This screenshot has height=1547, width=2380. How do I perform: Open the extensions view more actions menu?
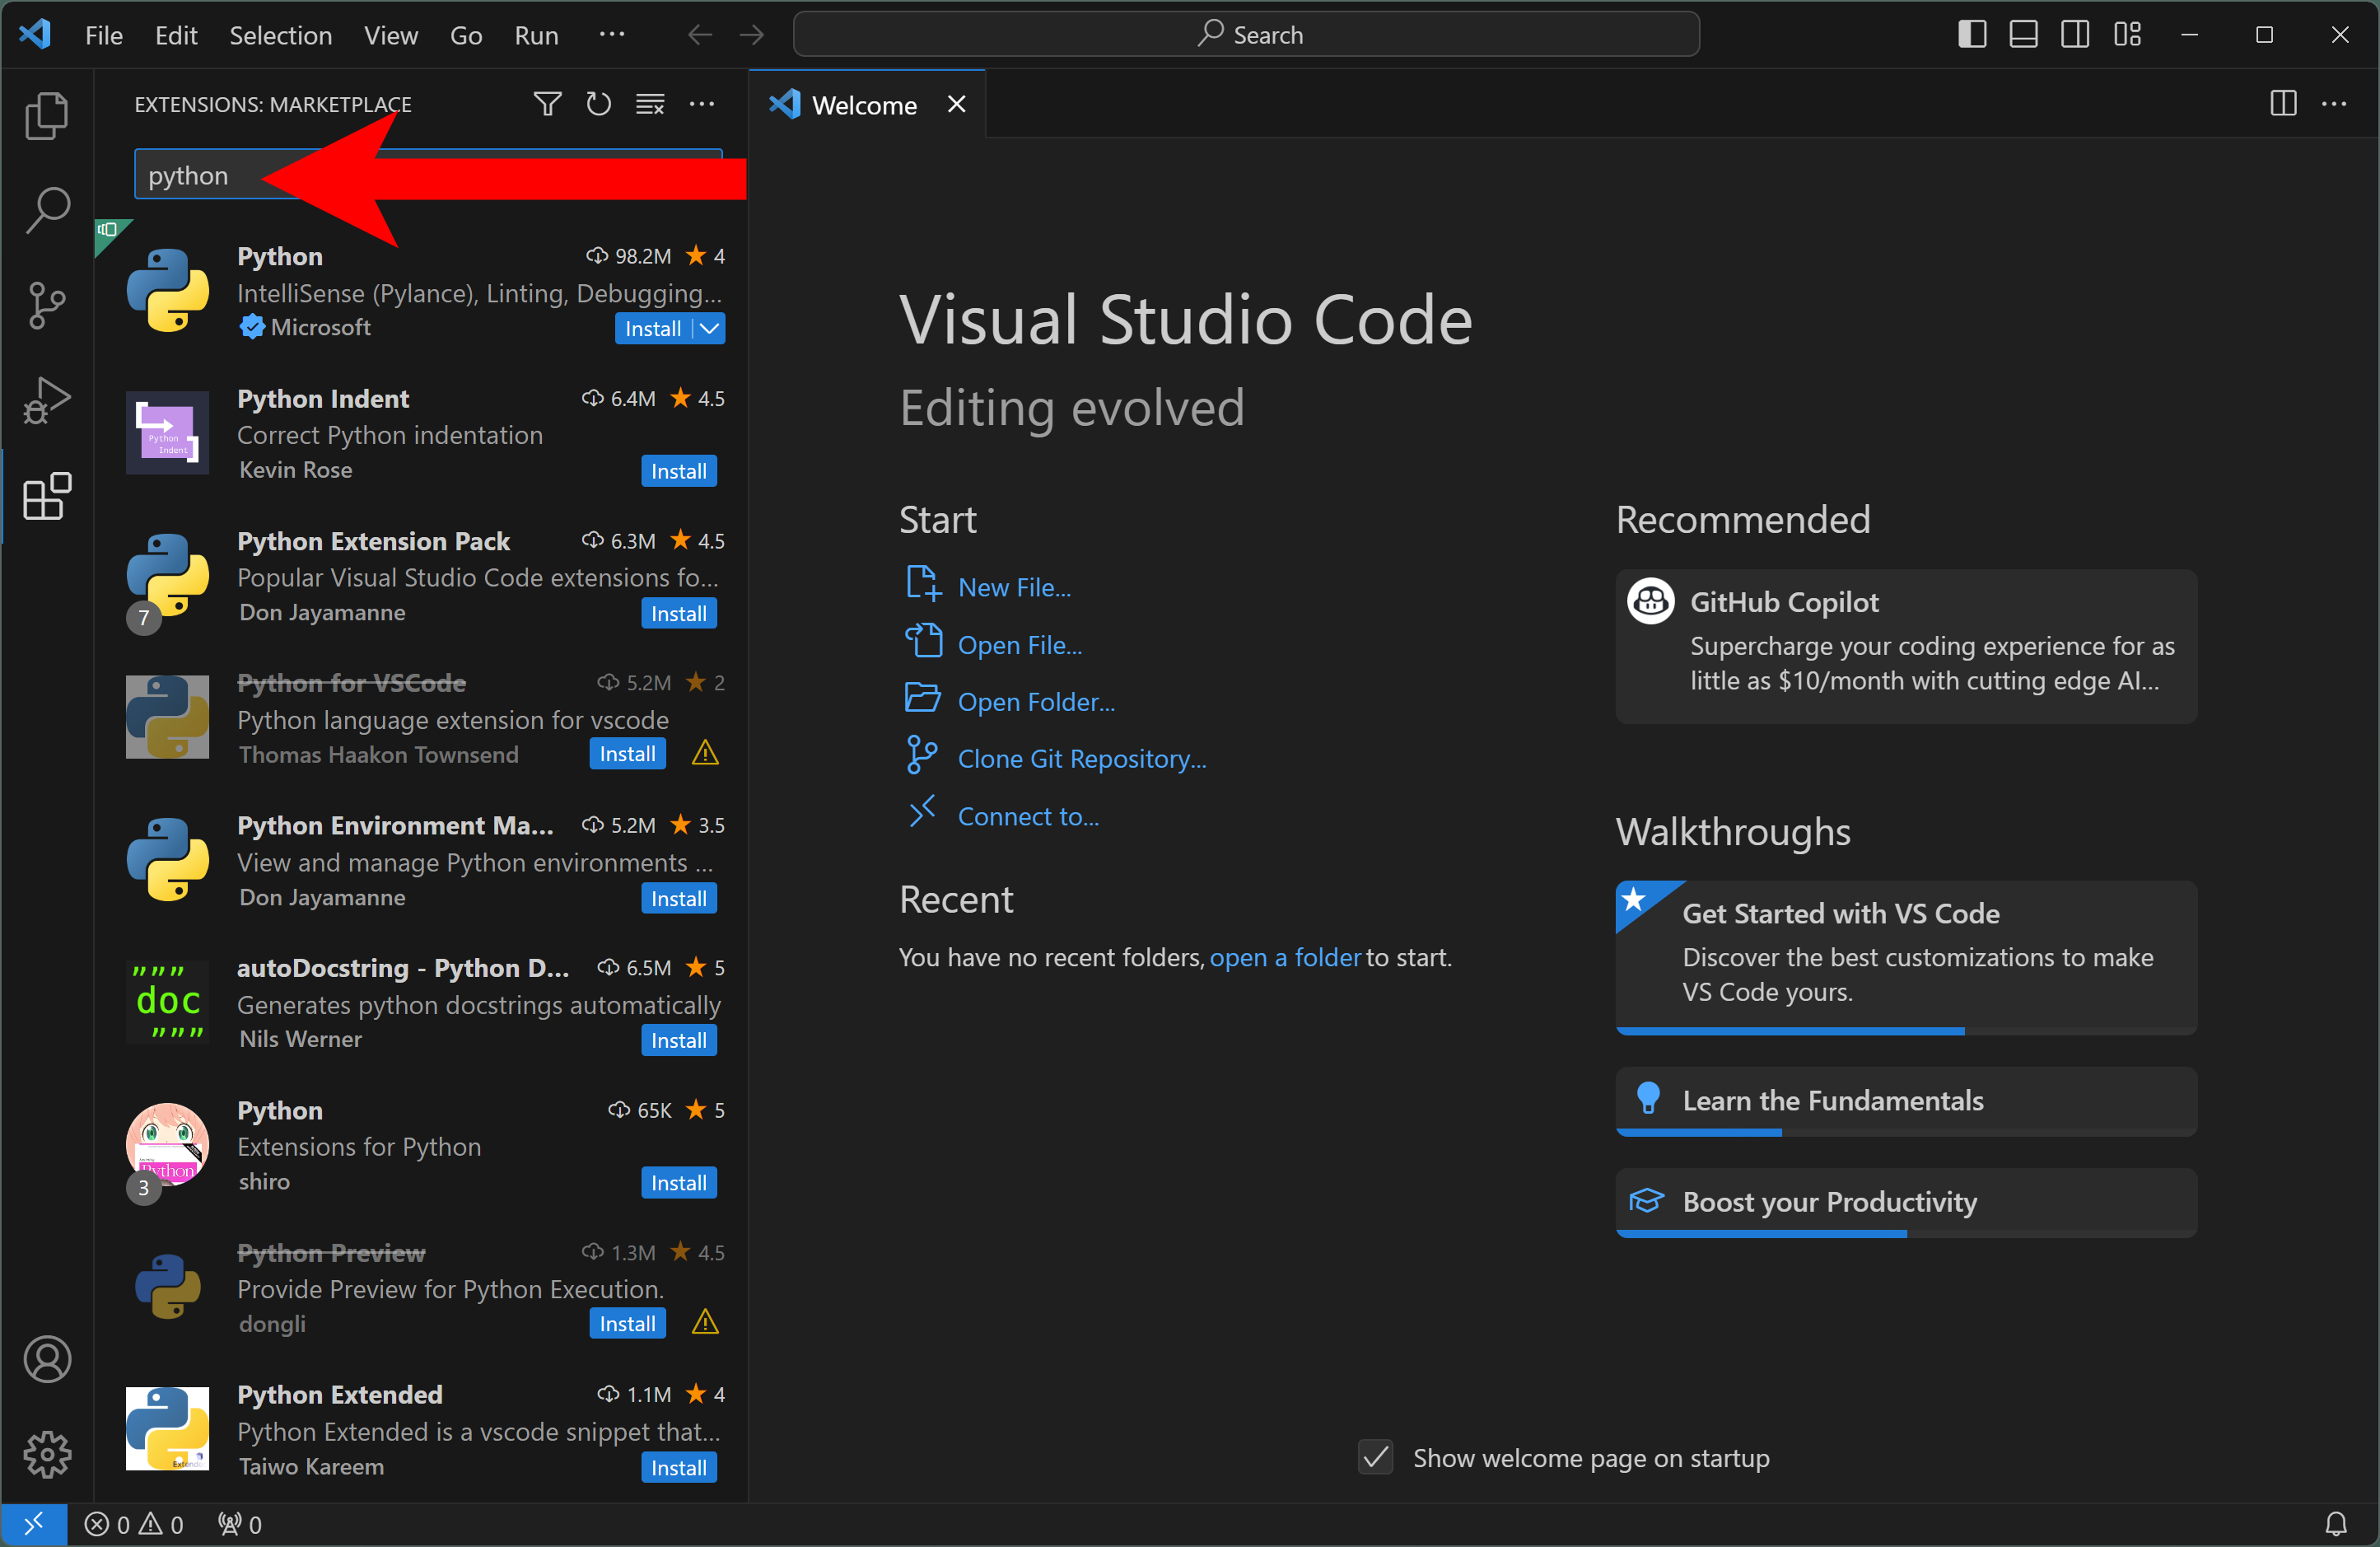pyautogui.click(x=702, y=104)
